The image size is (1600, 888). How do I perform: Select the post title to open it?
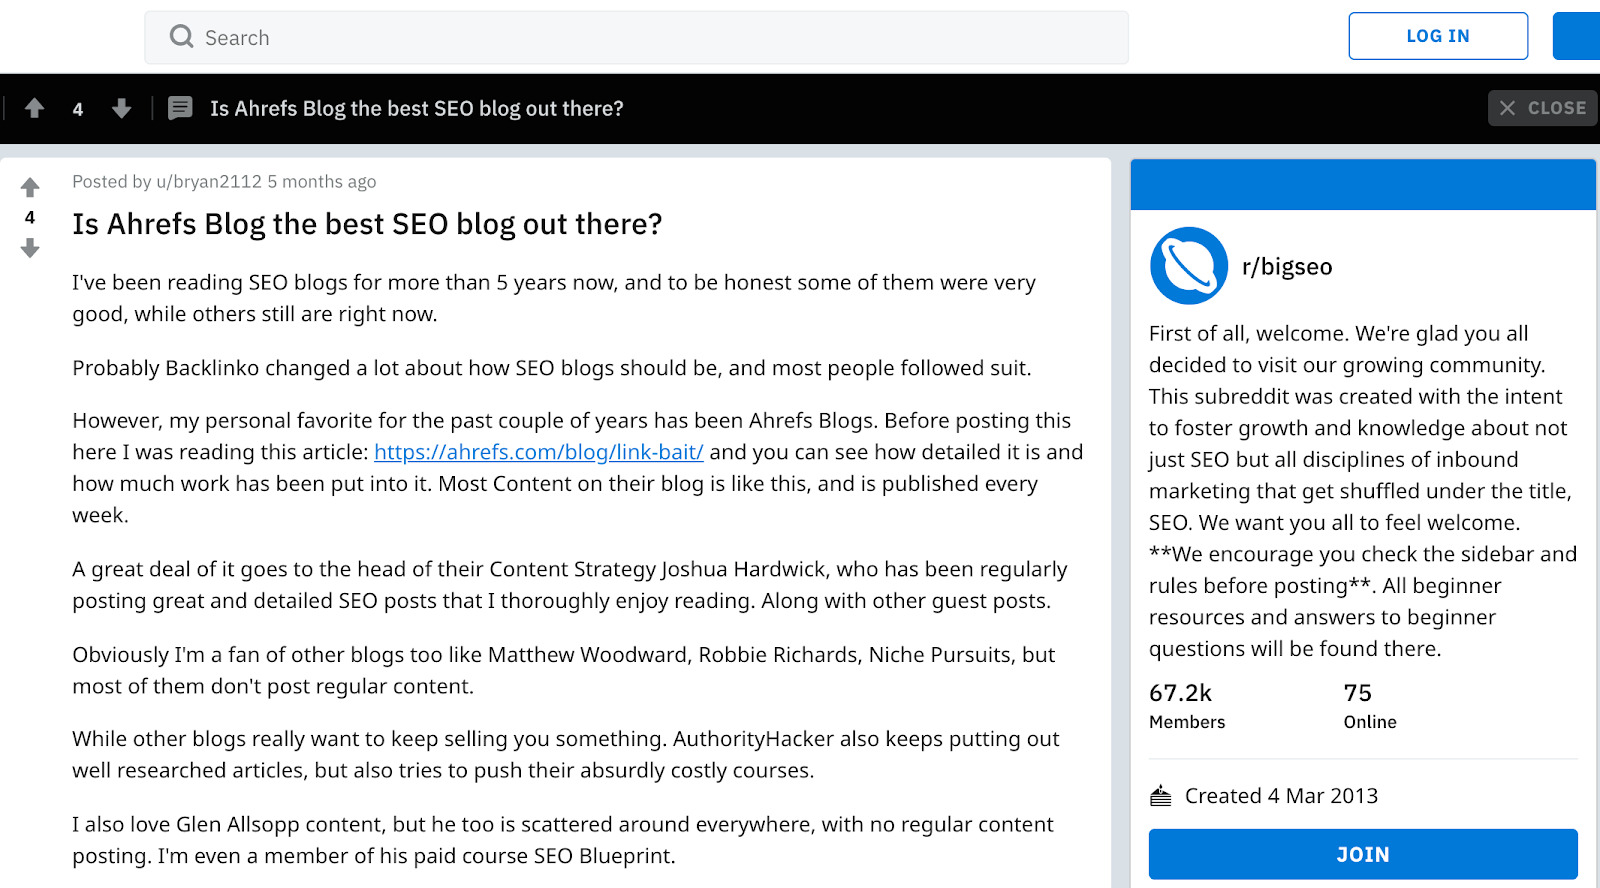(366, 224)
